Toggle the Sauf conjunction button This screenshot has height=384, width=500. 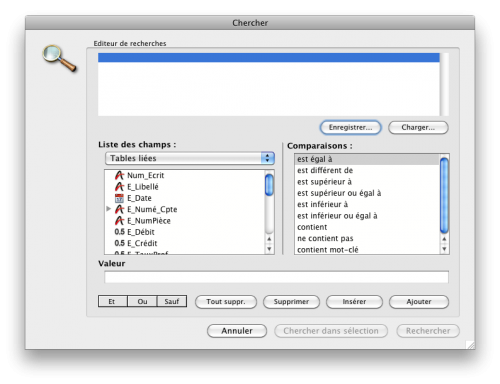172,301
